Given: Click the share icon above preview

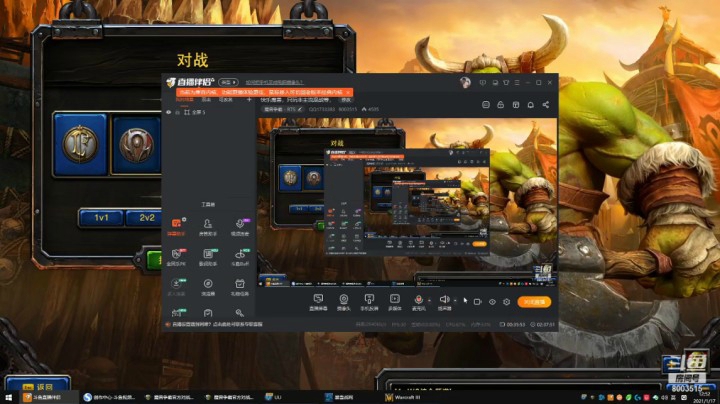Looking at the screenshot, I should 546,105.
